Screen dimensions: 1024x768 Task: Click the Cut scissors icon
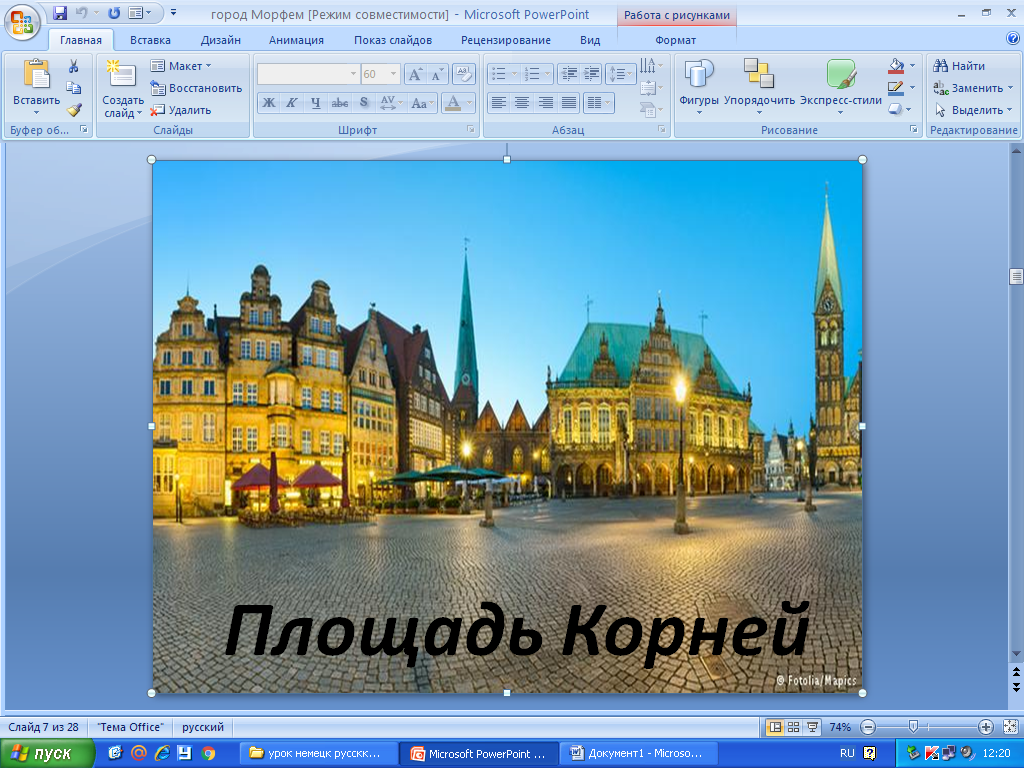click(x=73, y=66)
